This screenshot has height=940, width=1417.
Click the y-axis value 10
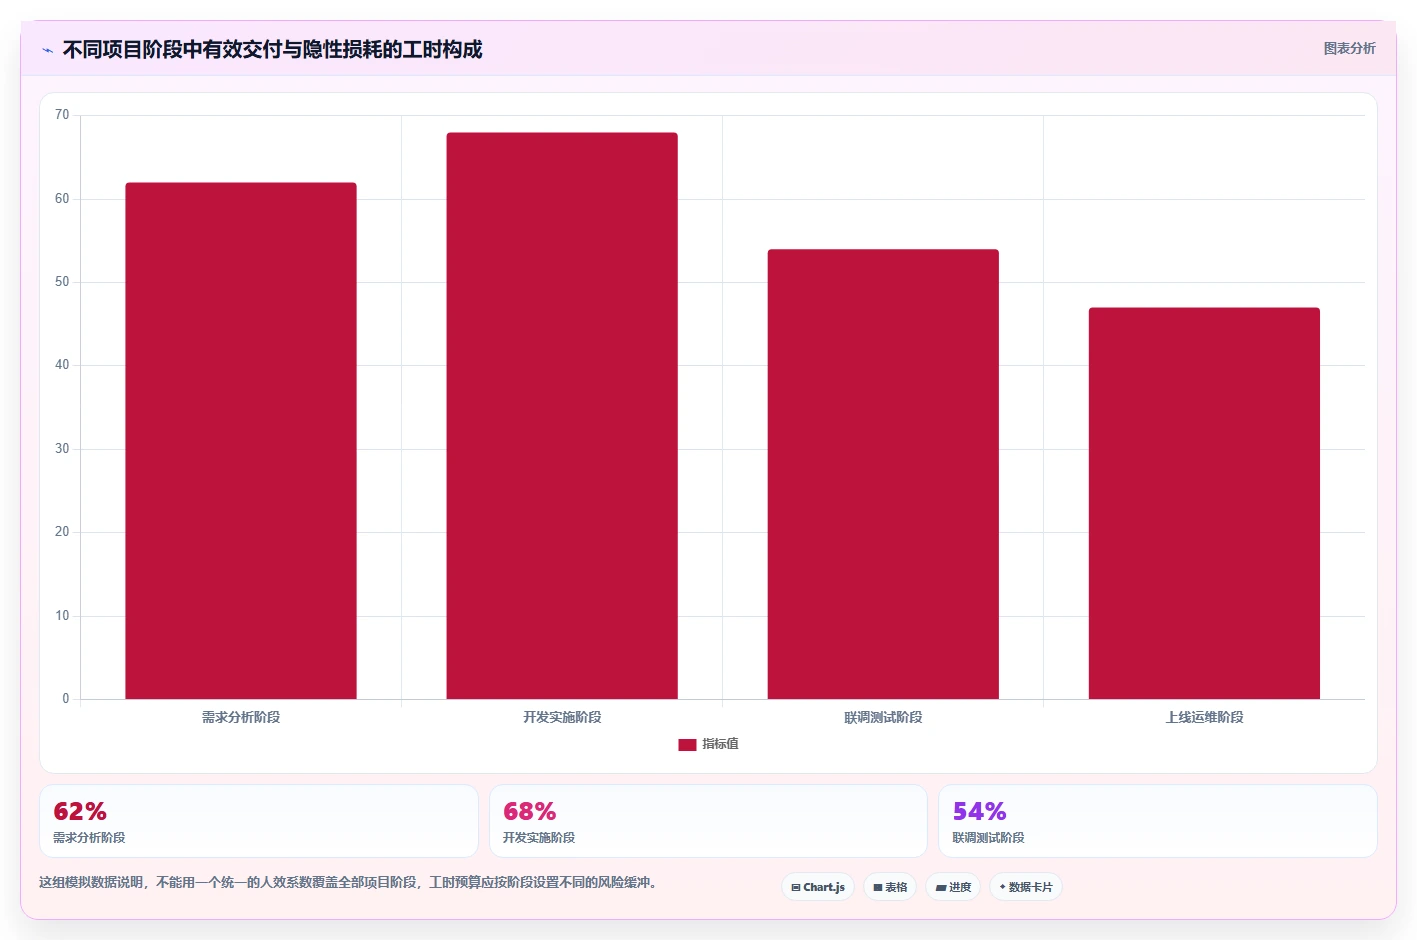(x=62, y=616)
